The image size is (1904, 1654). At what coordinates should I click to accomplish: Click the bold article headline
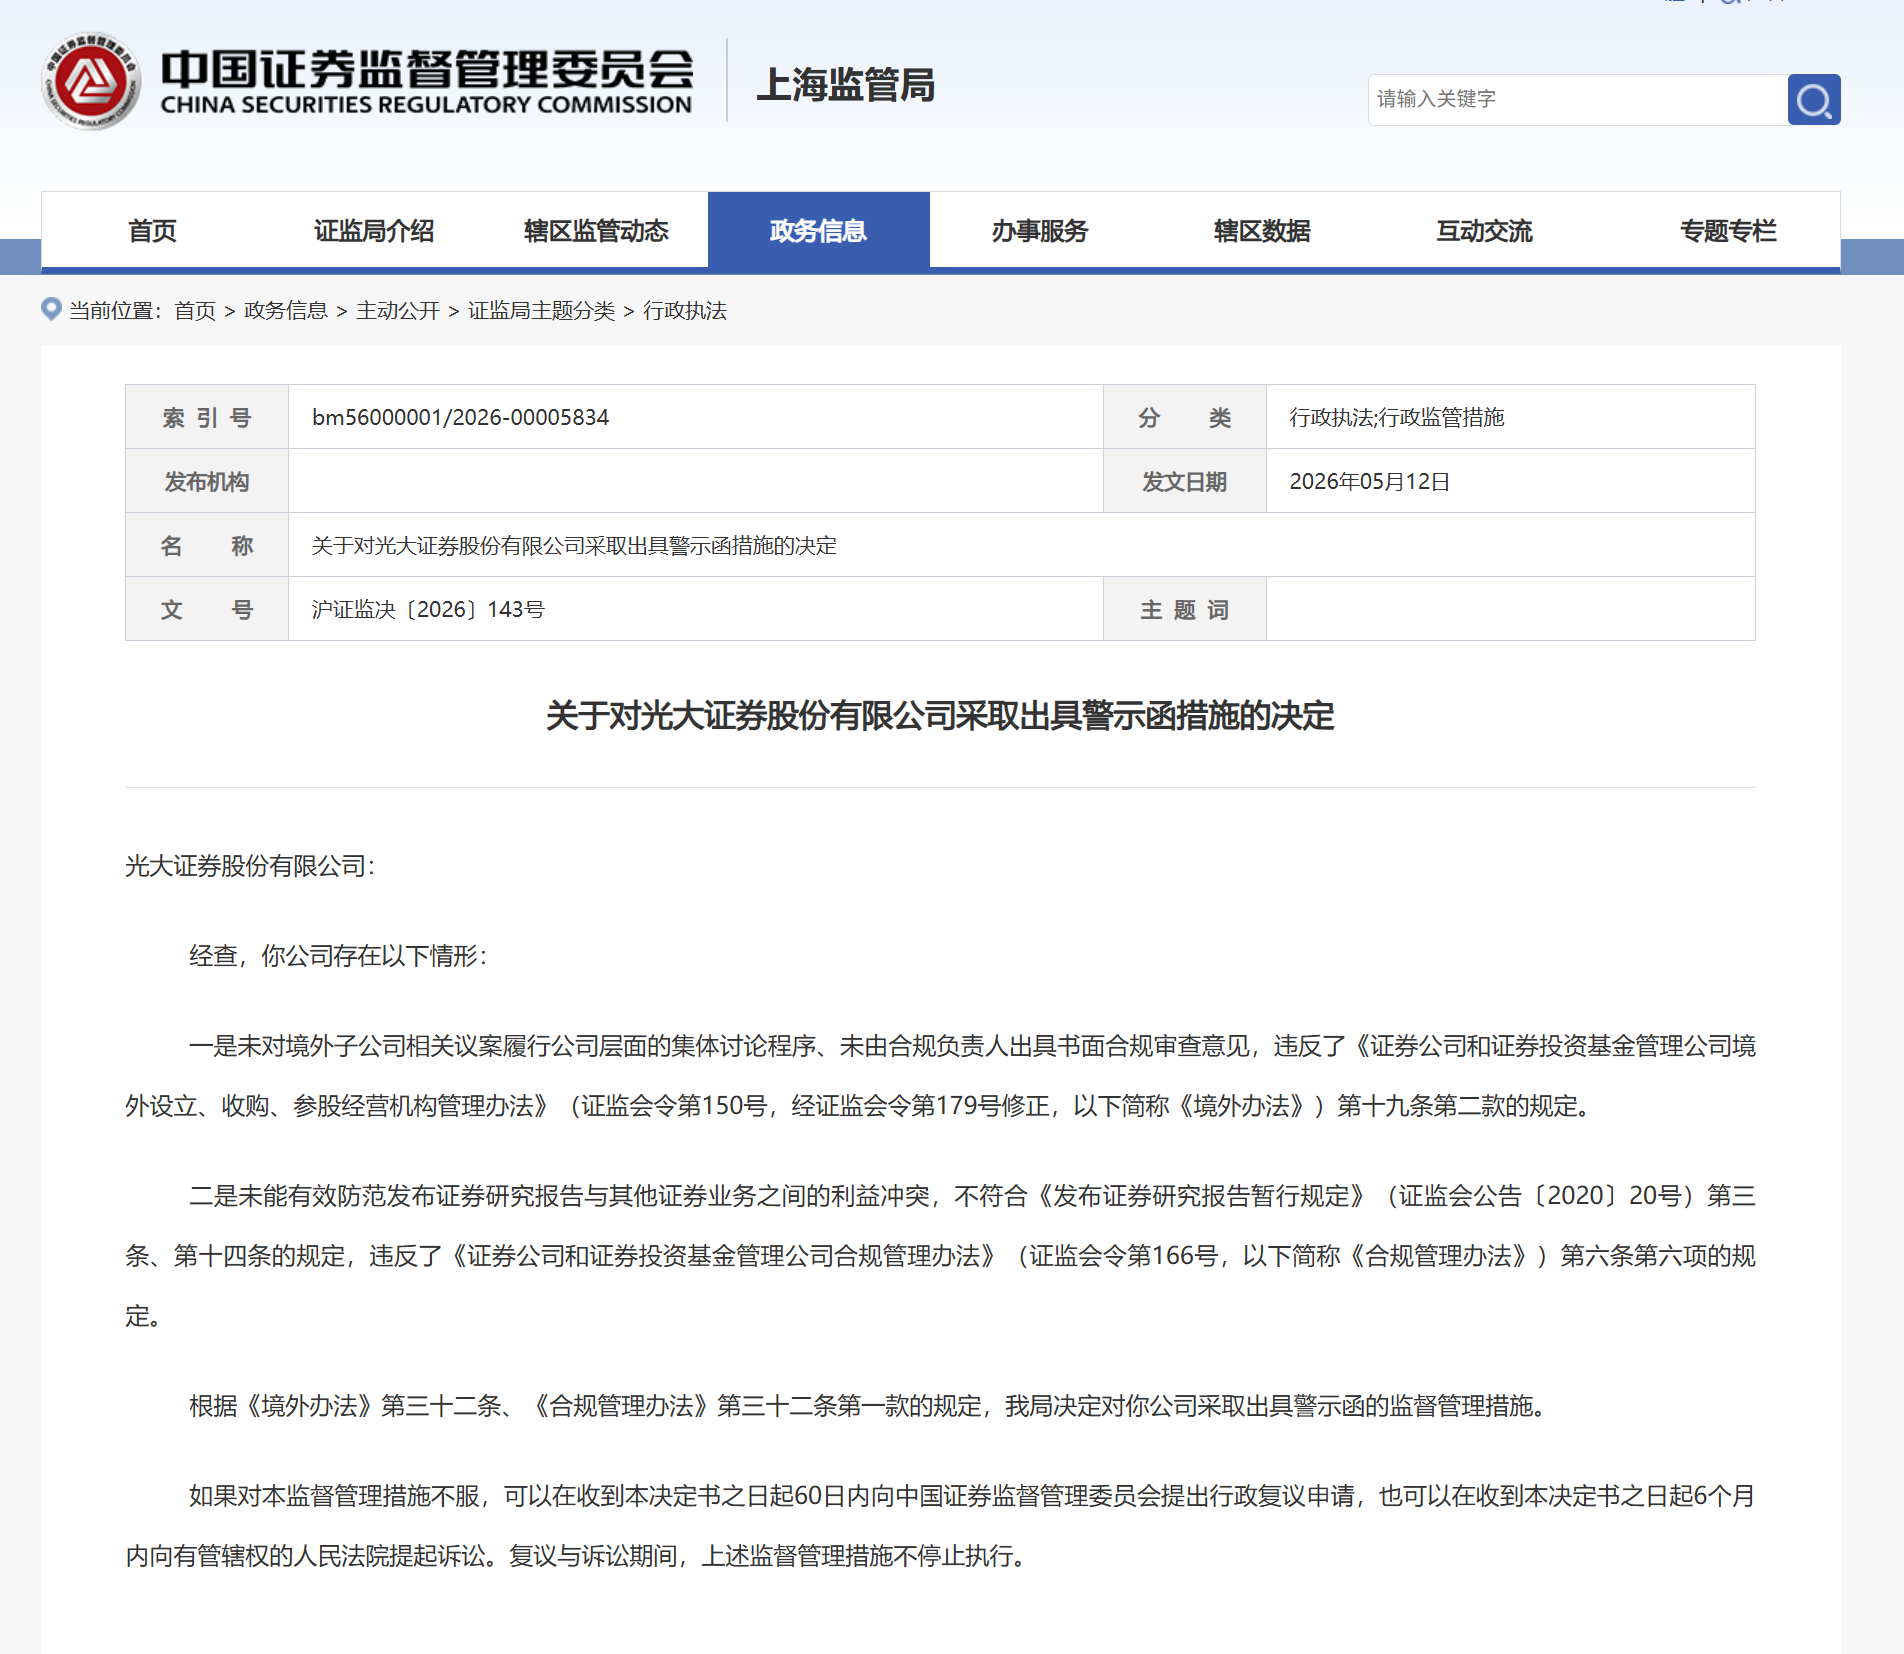[x=940, y=716]
